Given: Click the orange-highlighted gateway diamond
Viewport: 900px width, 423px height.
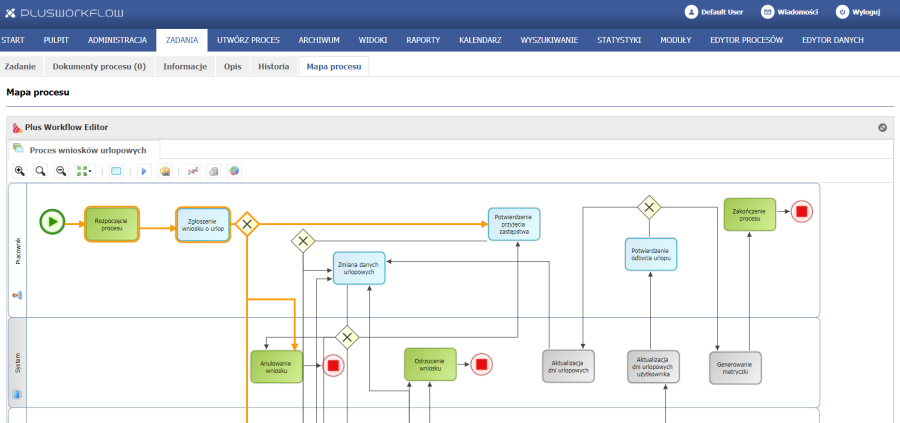Looking at the screenshot, I should [x=247, y=224].
